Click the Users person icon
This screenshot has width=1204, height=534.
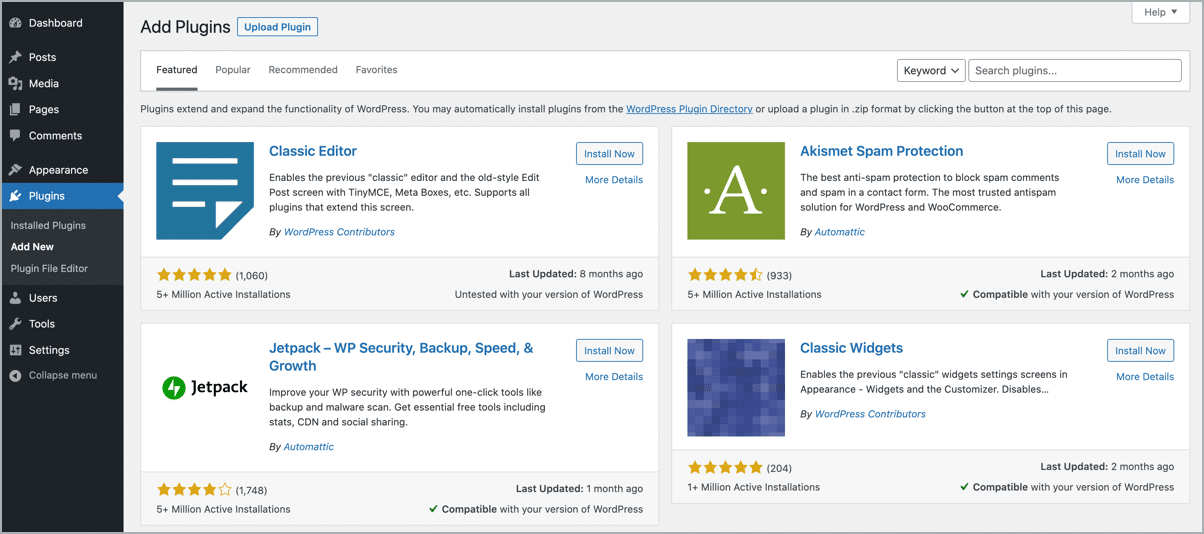pyautogui.click(x=15, y=298)
